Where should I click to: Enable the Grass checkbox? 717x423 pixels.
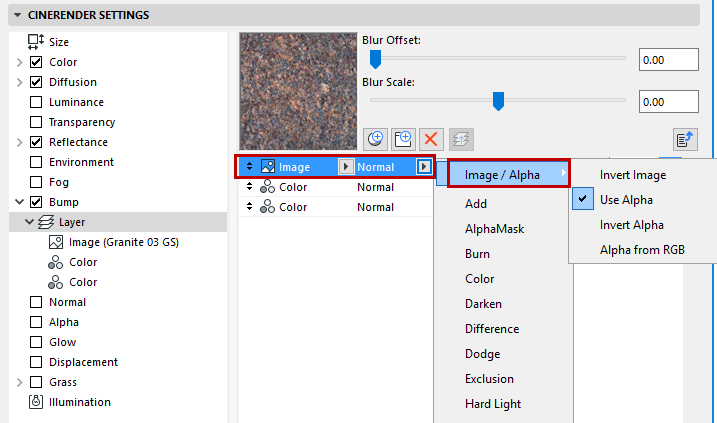point(36,382)
